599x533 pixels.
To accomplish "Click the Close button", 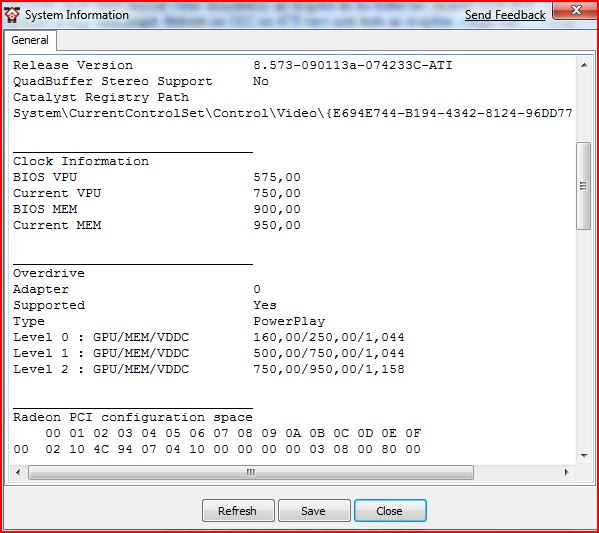I will click(390, 510).
